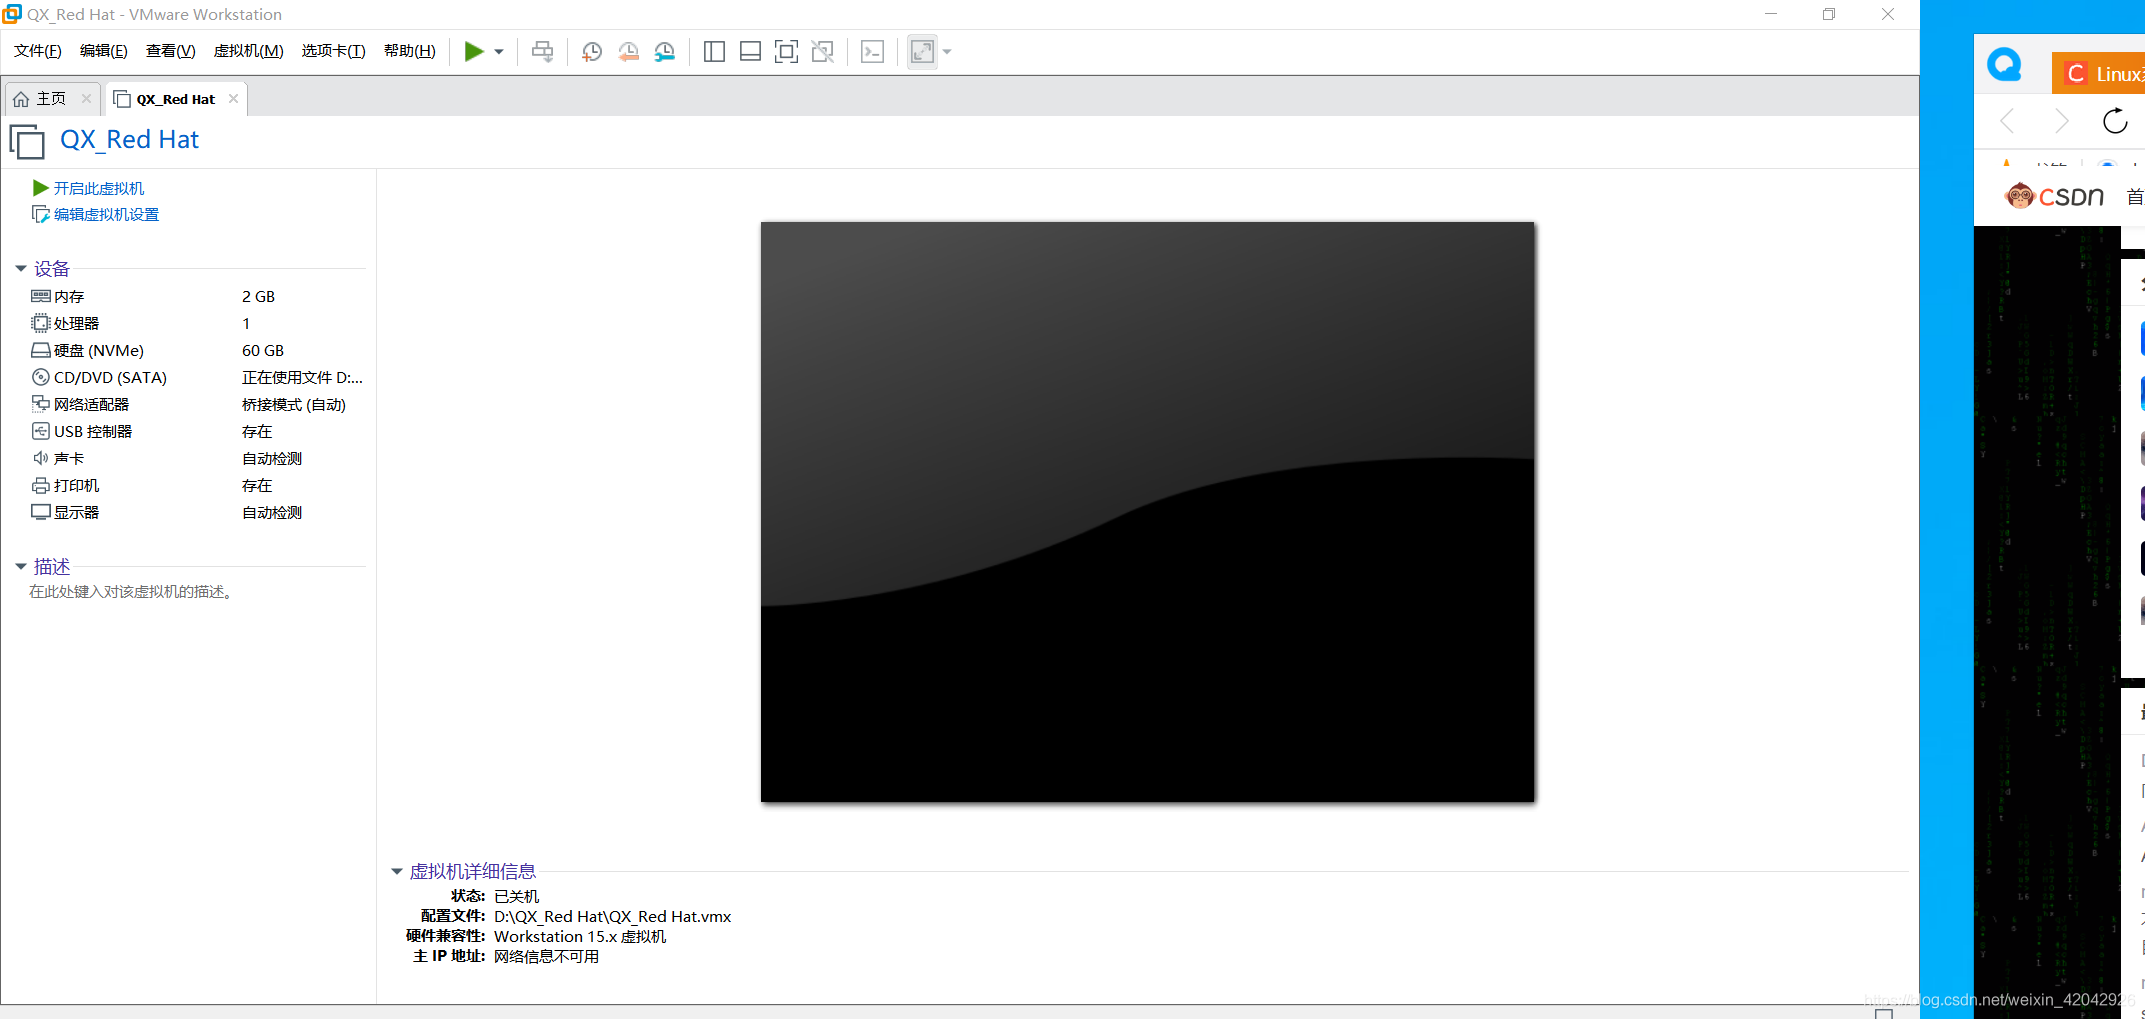This screenshot has width=2145, height=1019.
Task: Open stretch display dropdown arrow
Action: pyautogui.click(x=947, y=52)
